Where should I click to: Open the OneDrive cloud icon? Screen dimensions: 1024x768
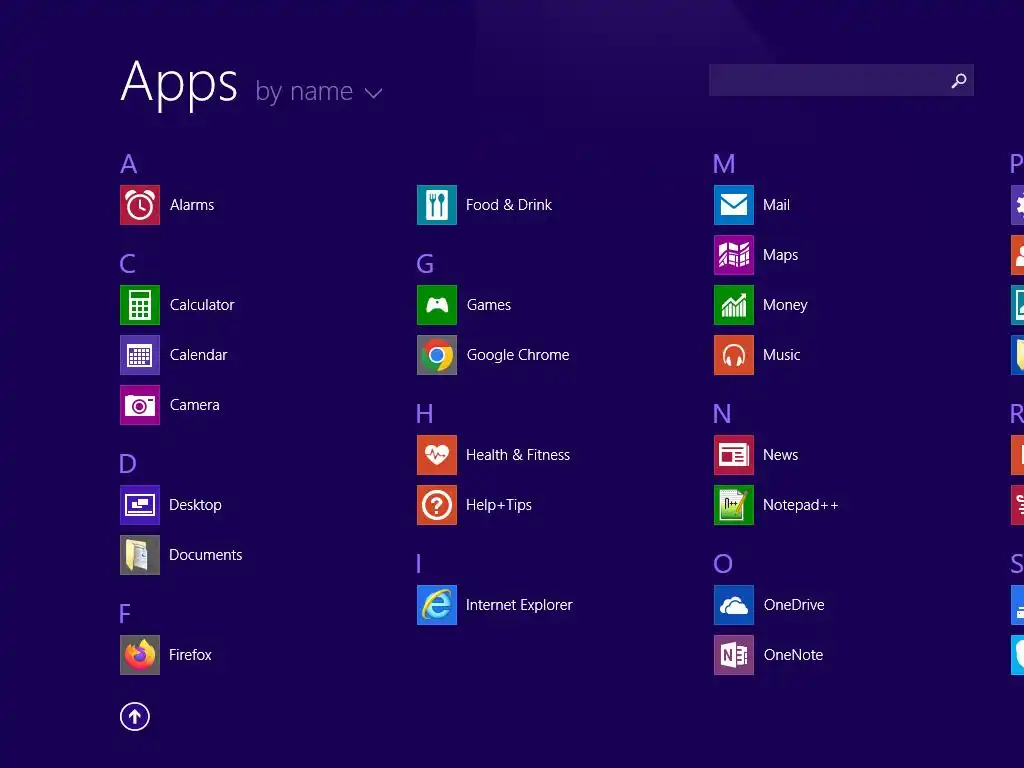tap(734, 605)
